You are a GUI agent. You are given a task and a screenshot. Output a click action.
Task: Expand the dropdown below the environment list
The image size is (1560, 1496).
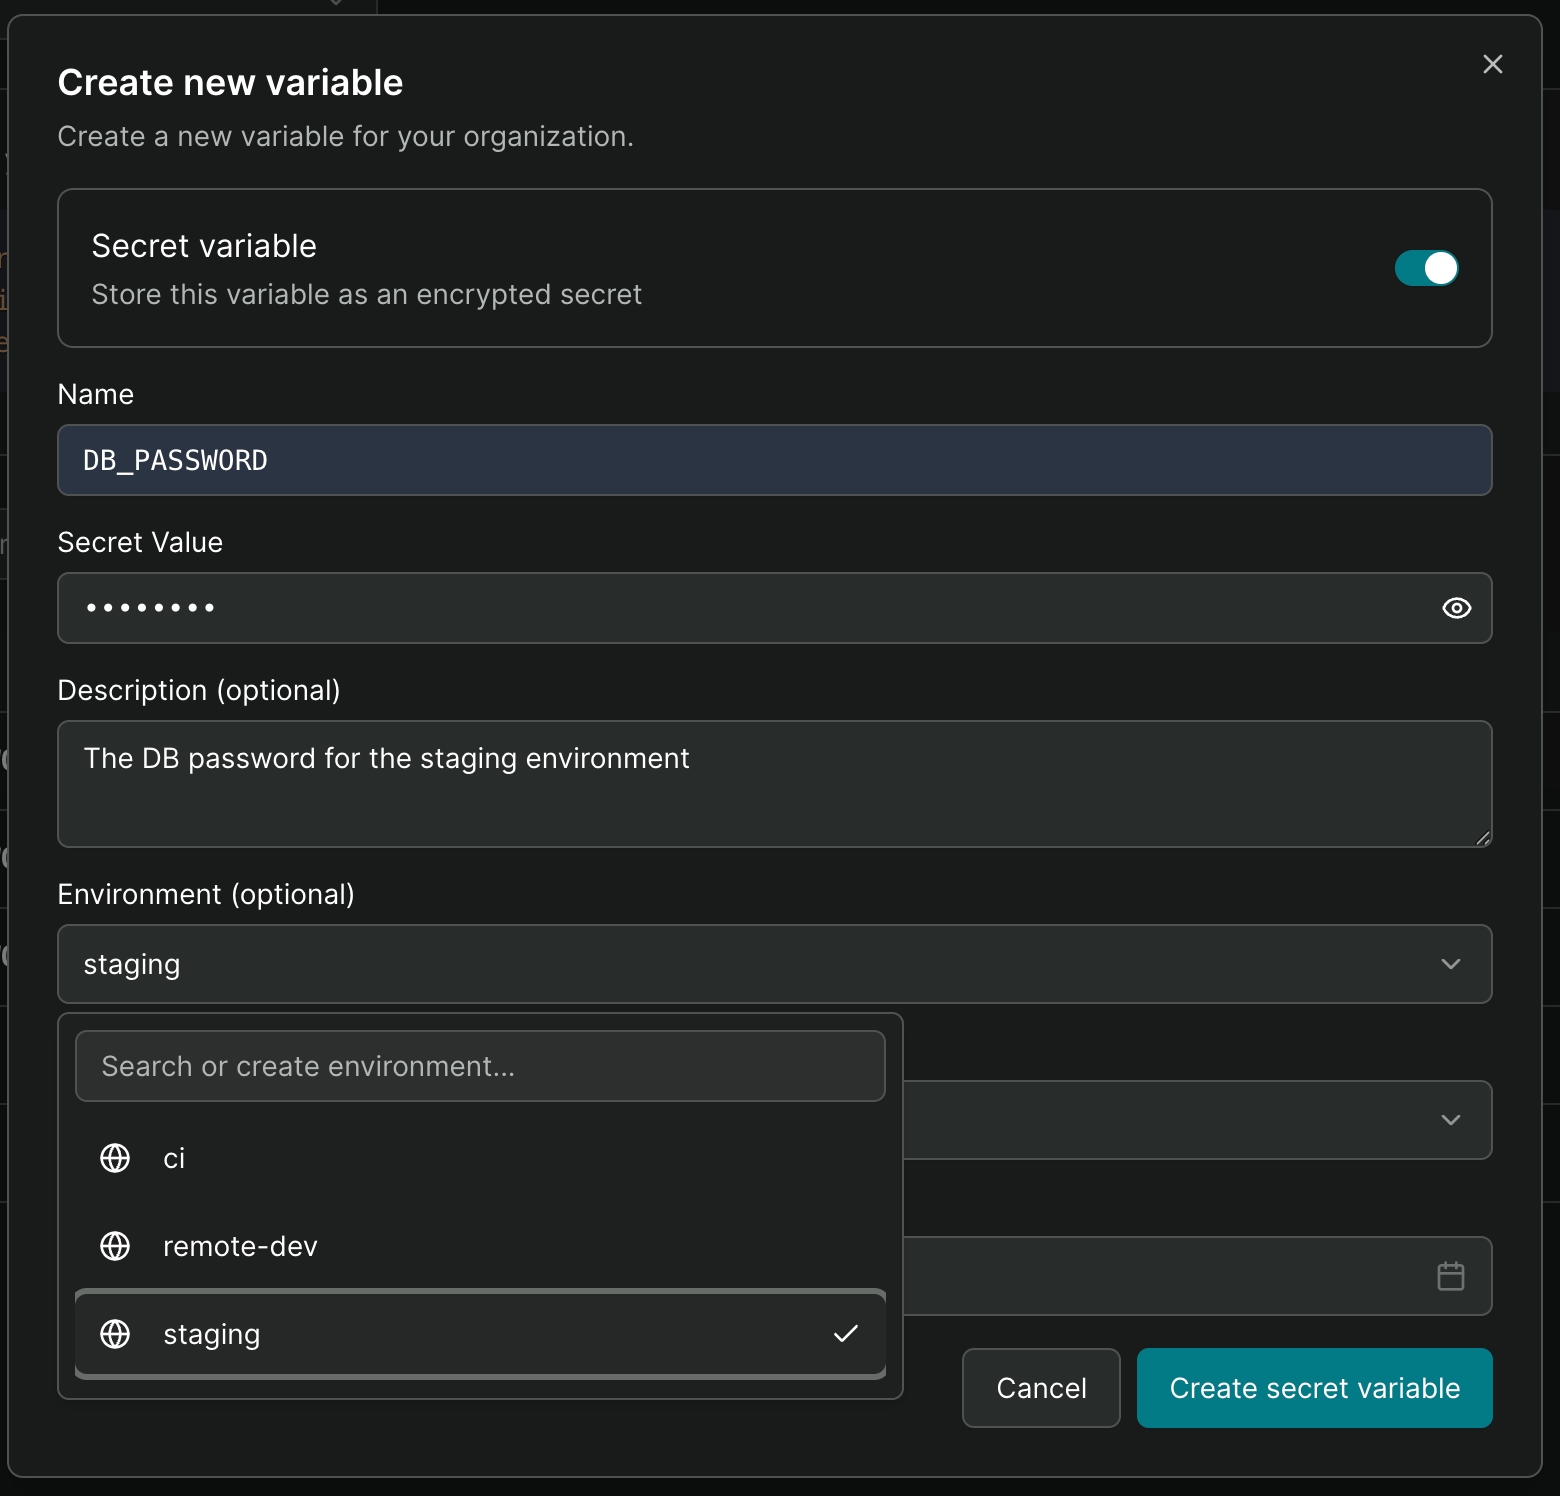coord(1451,1120)
